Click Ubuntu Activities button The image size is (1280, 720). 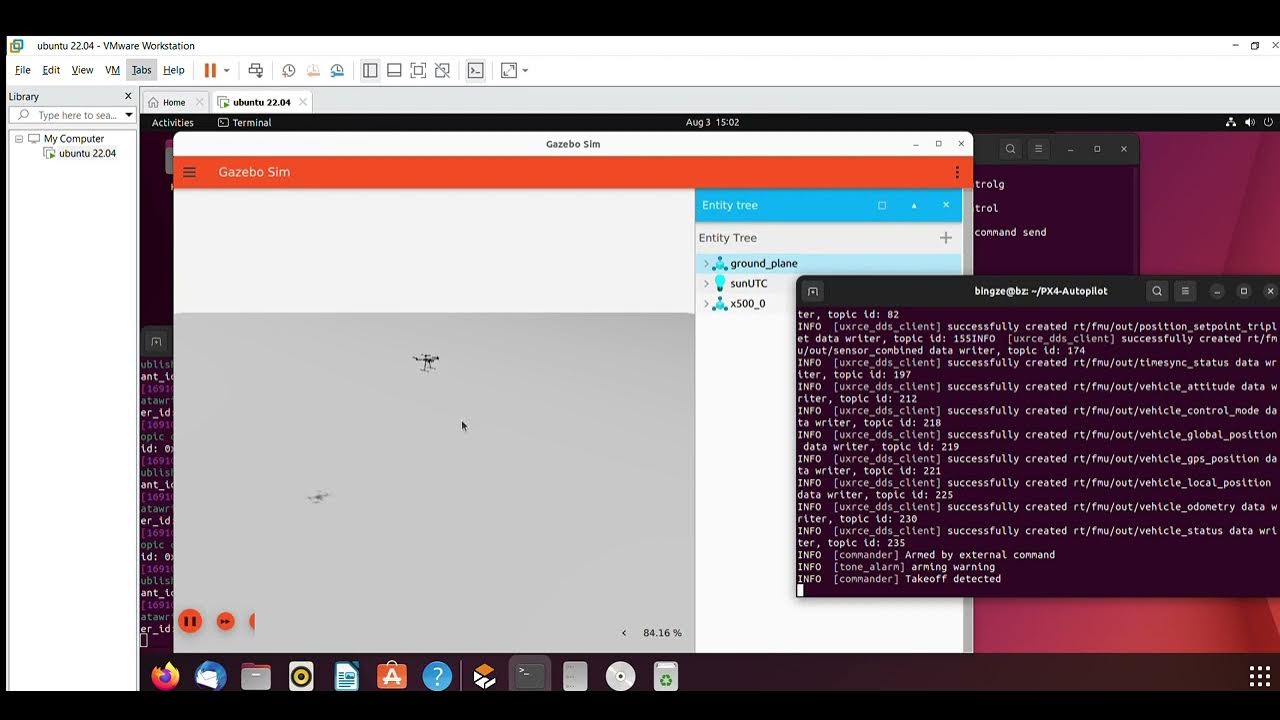tap(173, 122)
